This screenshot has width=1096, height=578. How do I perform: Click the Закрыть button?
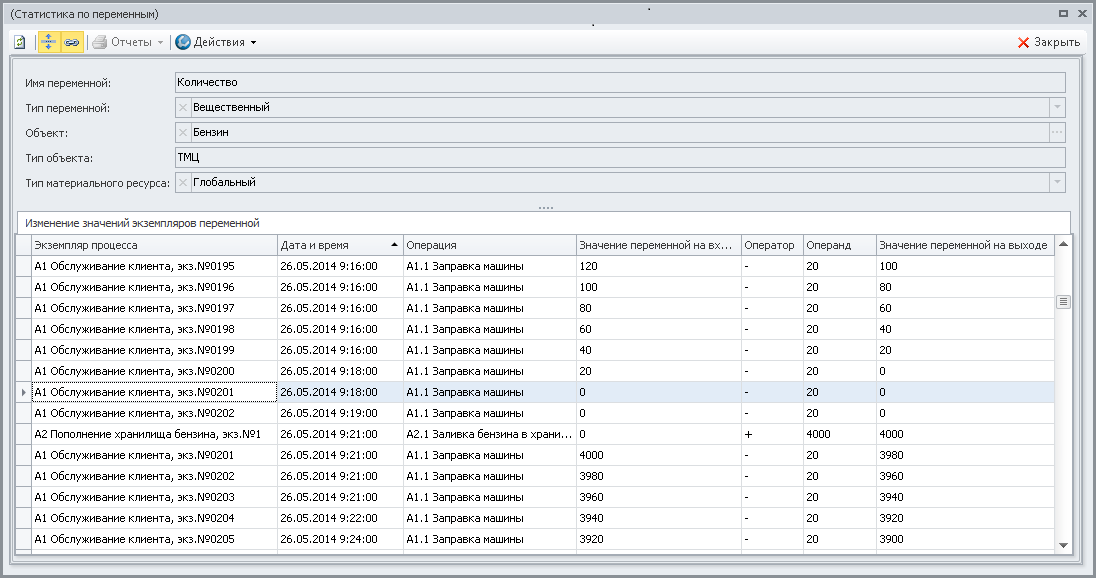point(1048,42)
